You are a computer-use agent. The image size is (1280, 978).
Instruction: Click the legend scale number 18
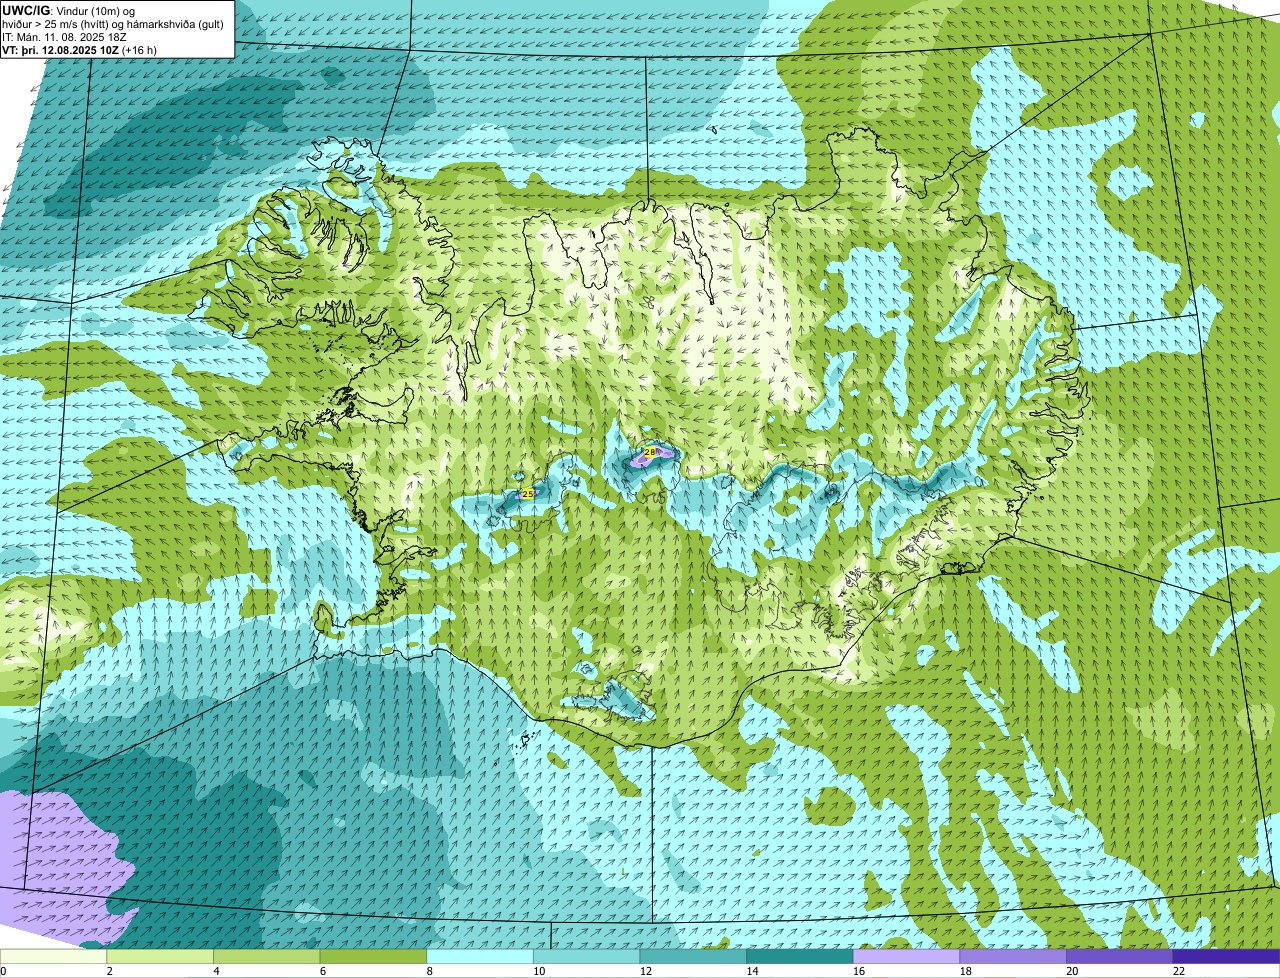pos(966,971)
